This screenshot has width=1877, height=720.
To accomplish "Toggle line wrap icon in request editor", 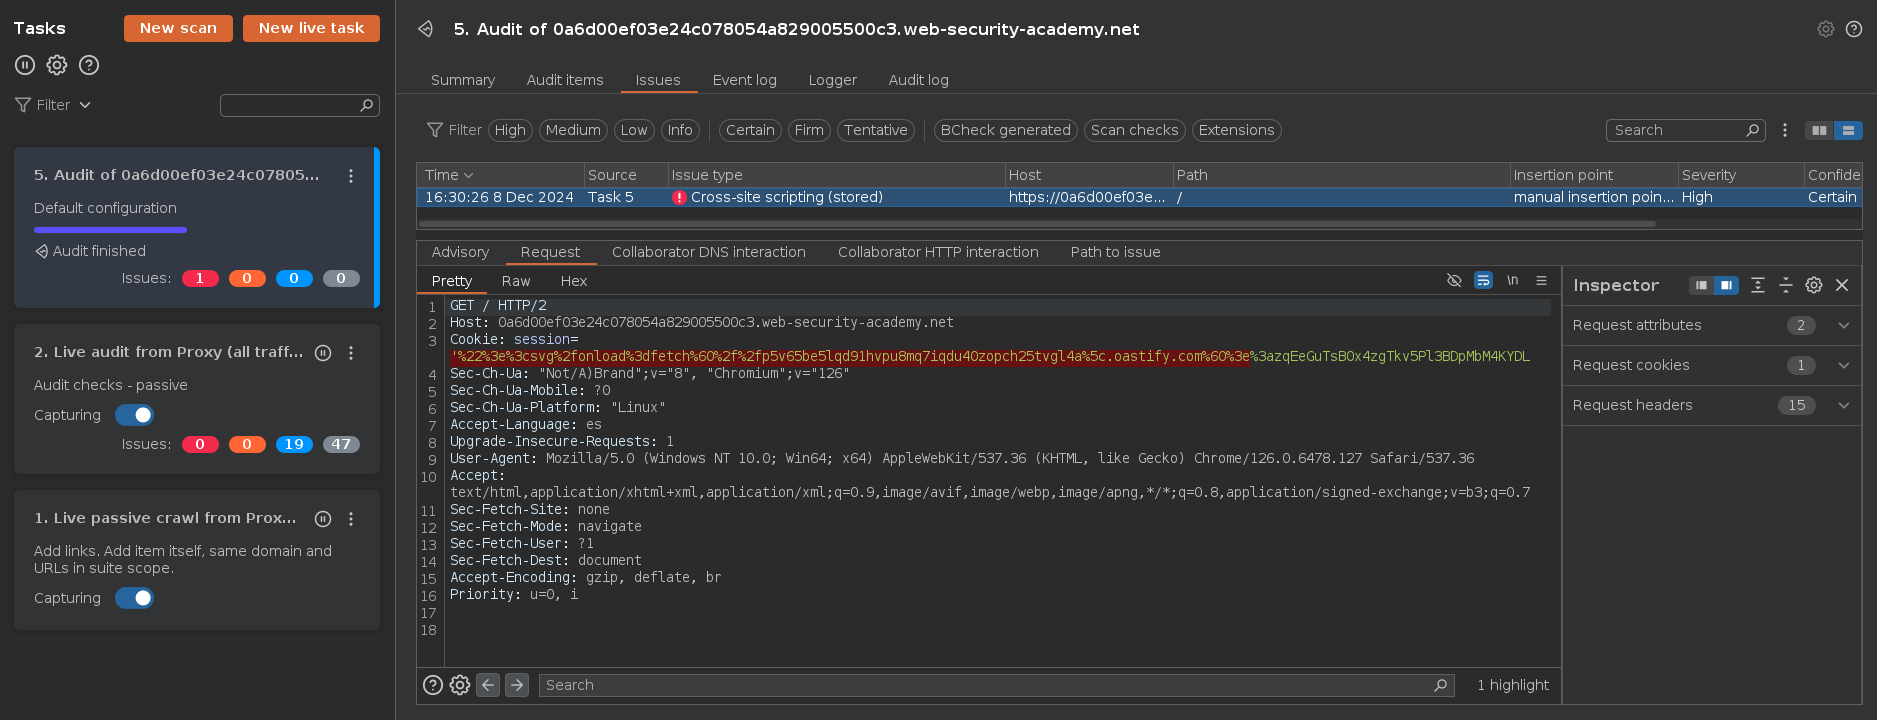I will tap(1483, 280).
